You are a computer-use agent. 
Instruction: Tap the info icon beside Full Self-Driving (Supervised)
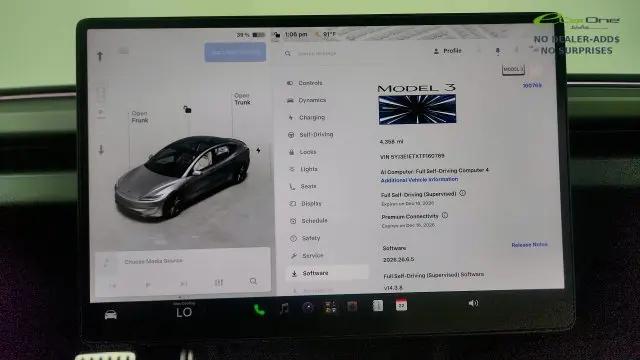[462, 193]
